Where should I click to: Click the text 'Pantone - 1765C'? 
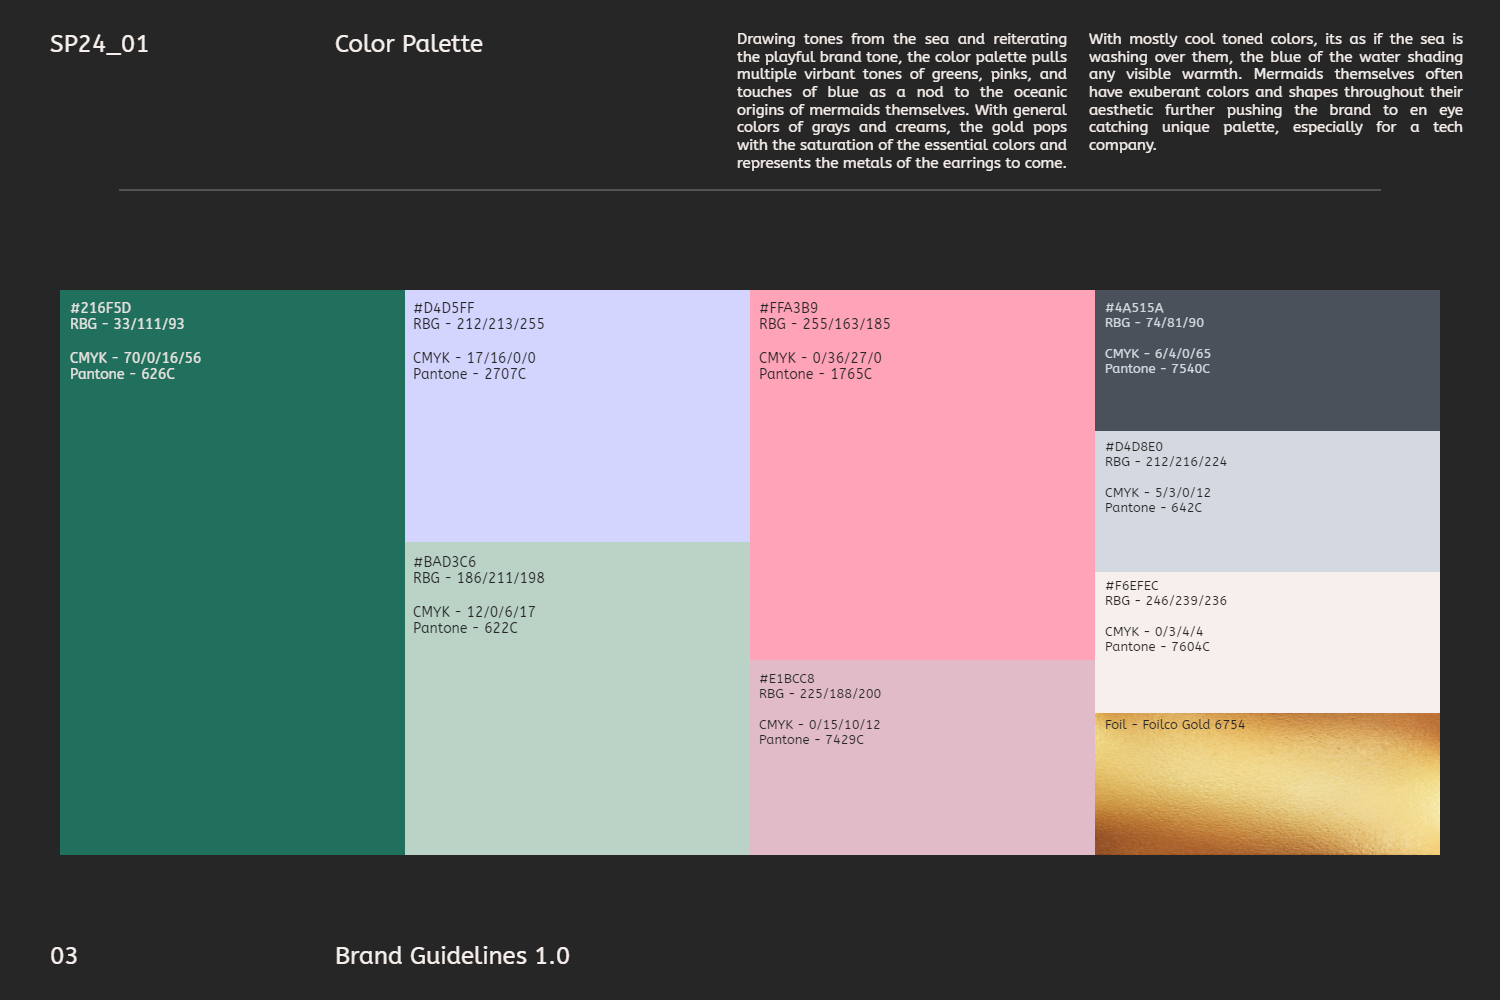click(815, 374)
